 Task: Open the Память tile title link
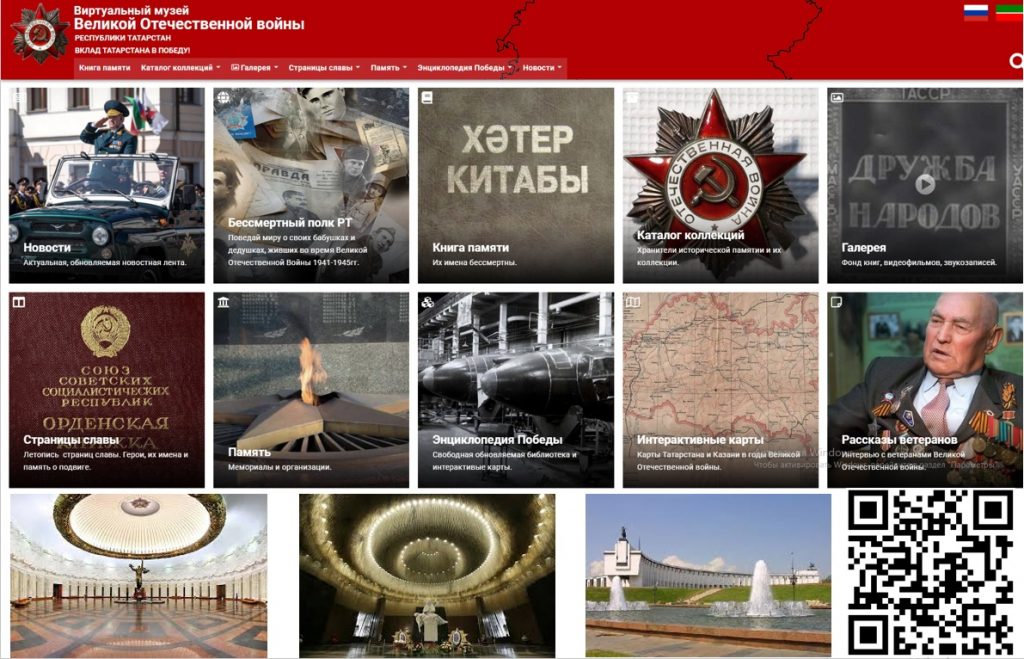249,452
